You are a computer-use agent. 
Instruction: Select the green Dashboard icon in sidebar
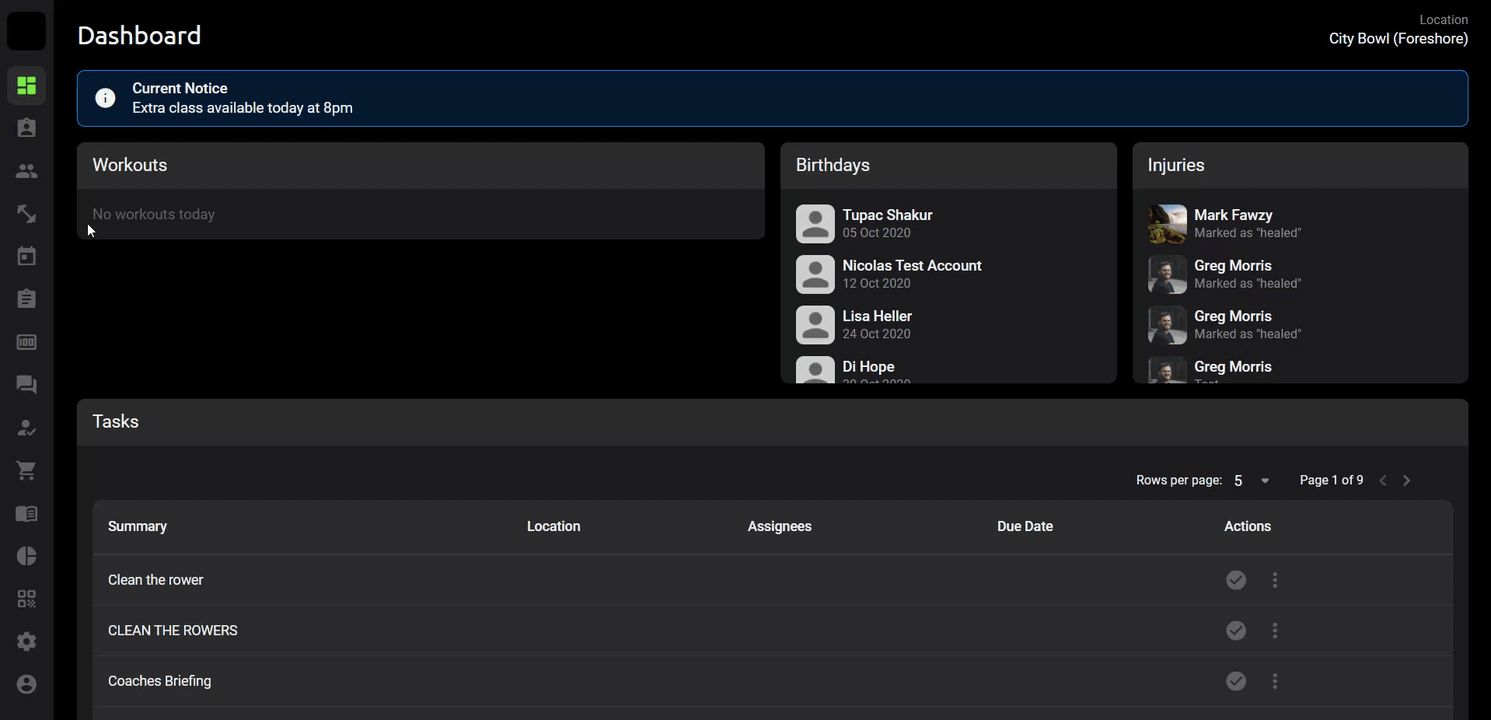click(x=26, y=86)
